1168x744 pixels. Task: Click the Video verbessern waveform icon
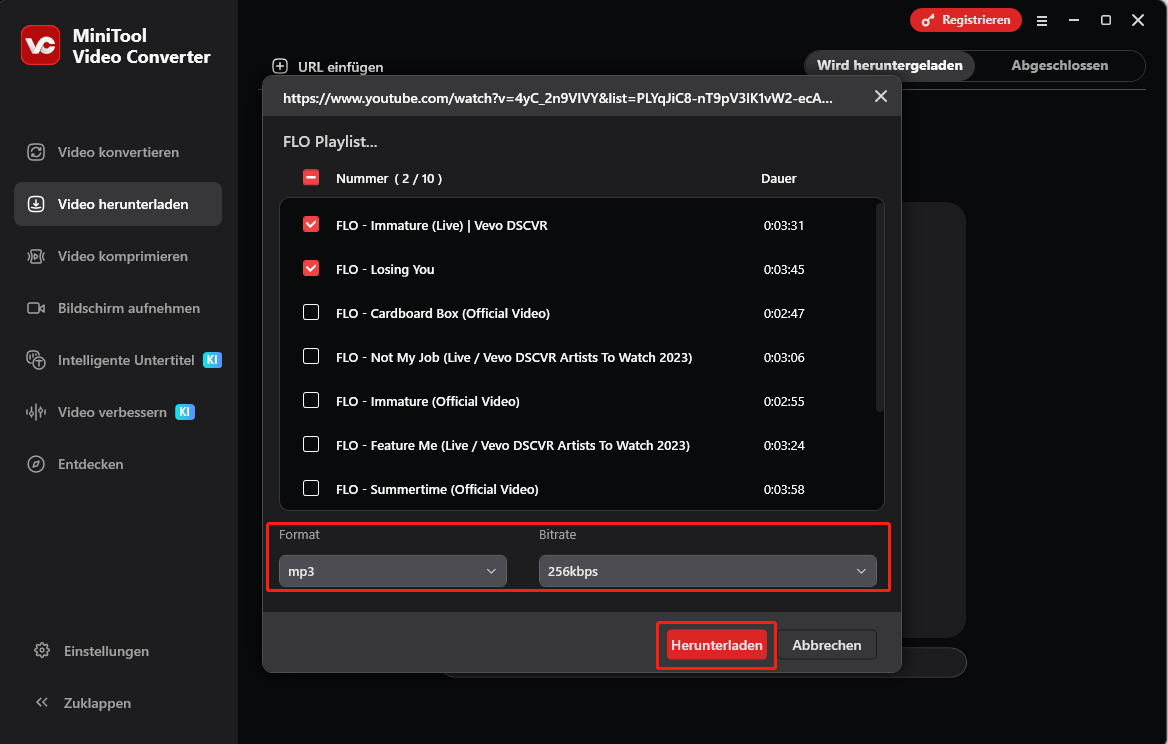pyautogui.click(x=36, y=412)
